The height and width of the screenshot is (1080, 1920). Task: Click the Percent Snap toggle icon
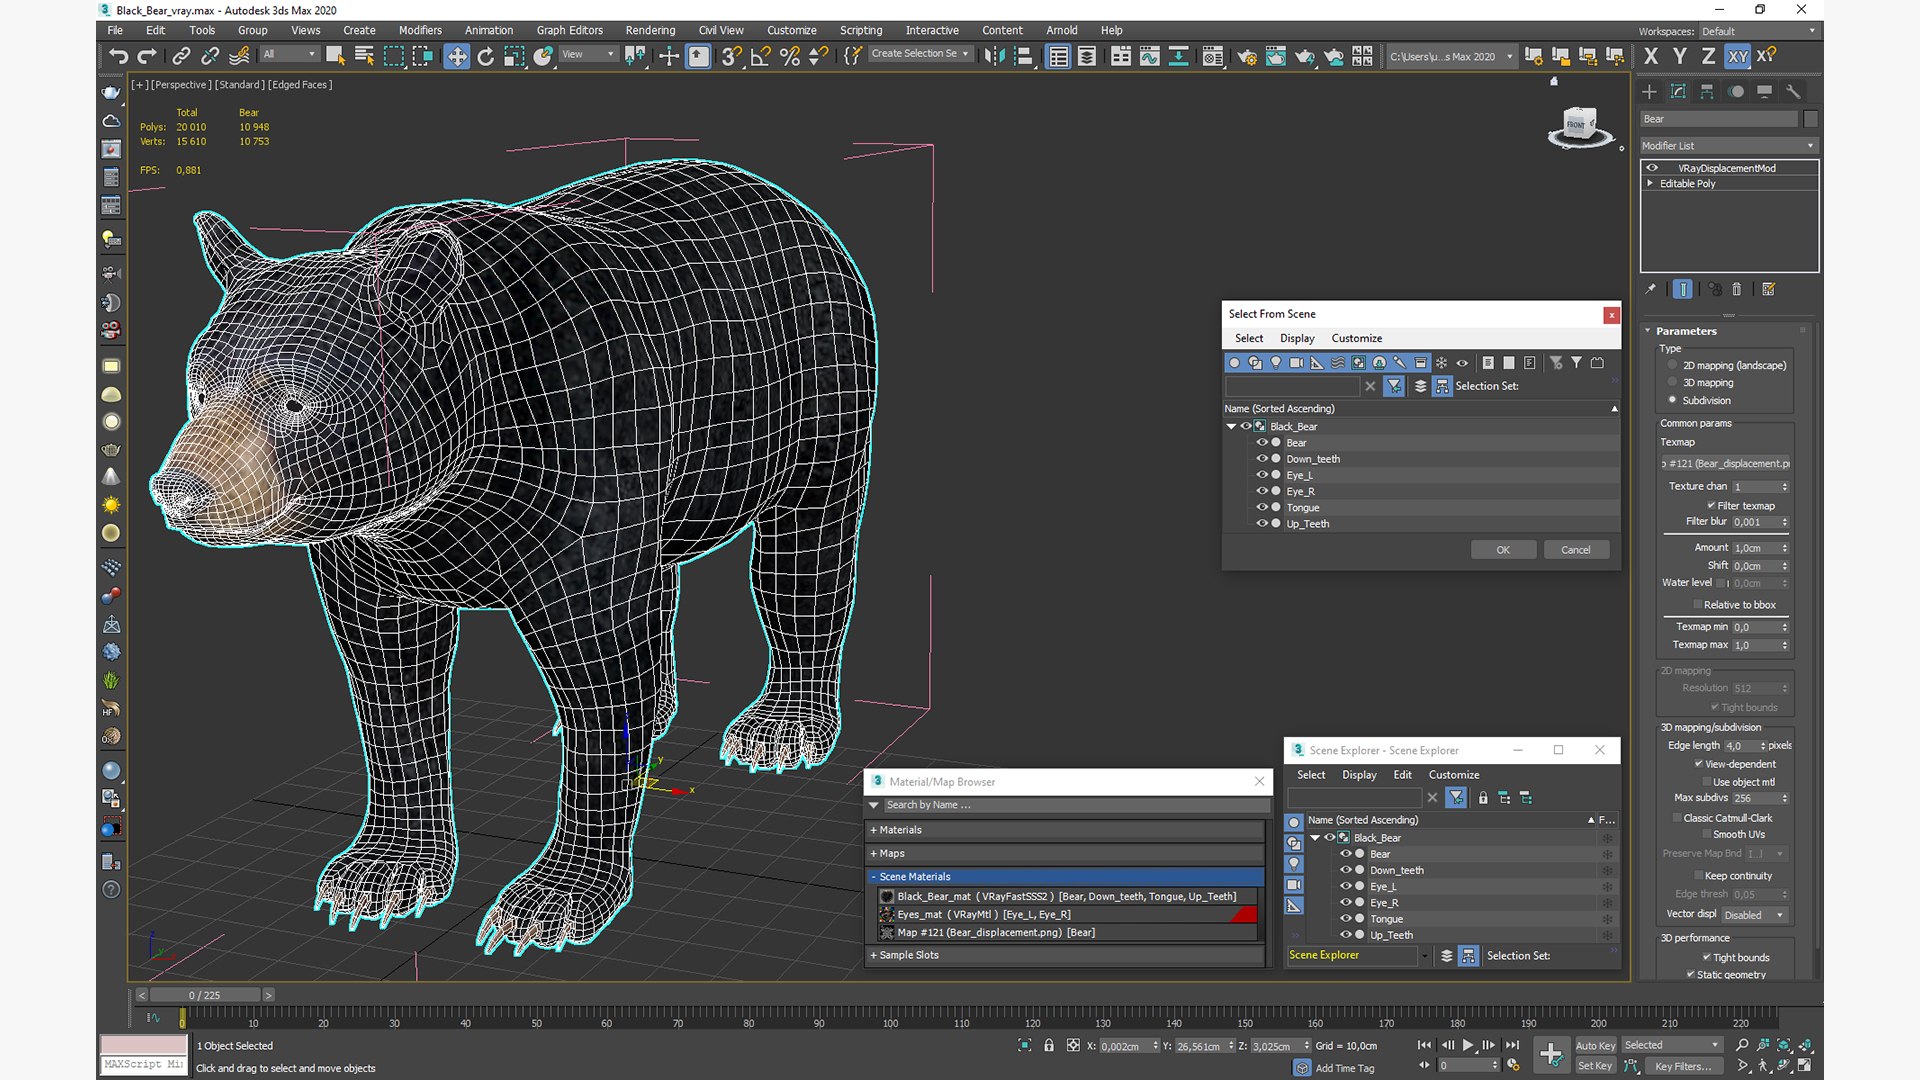(x=790, y=56)
